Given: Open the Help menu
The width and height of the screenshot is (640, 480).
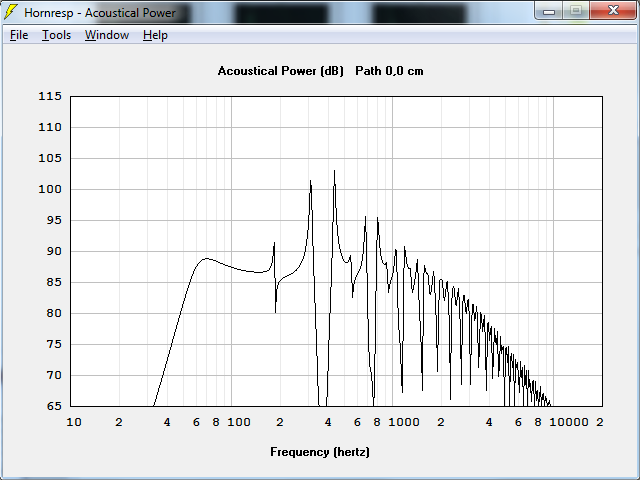Looking at the screenshot, I should click(155, 35).
